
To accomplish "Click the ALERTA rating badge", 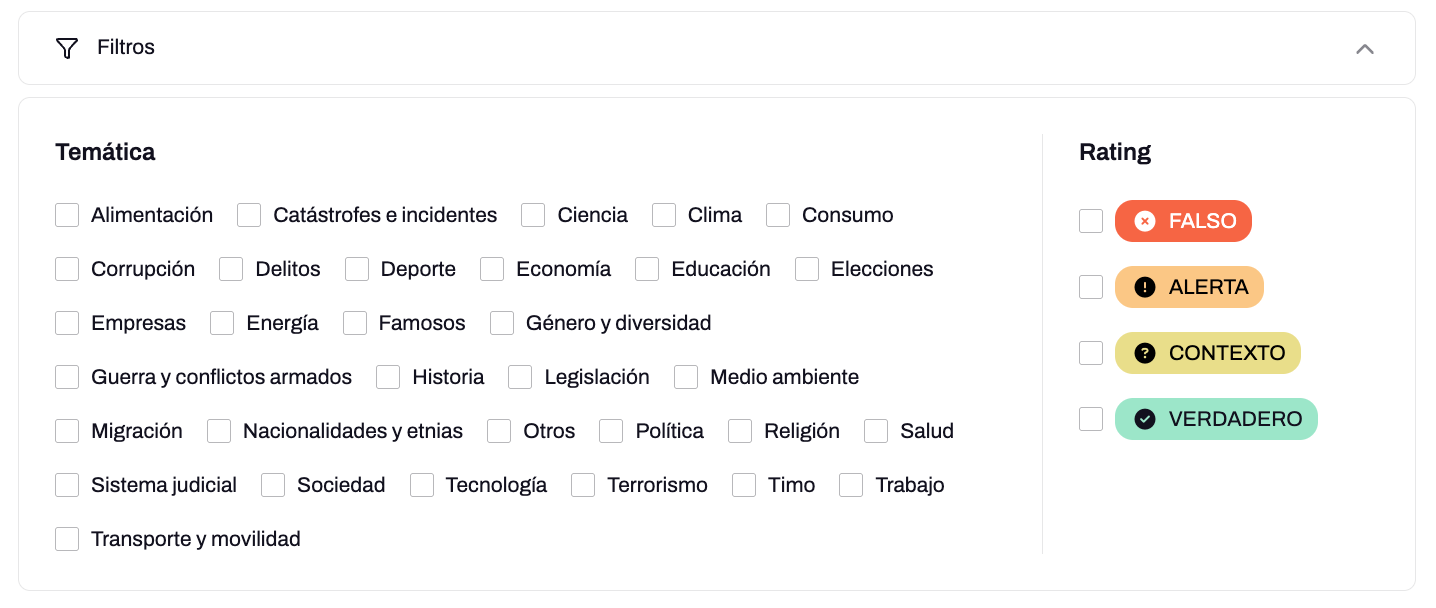I will [1189, 287].
